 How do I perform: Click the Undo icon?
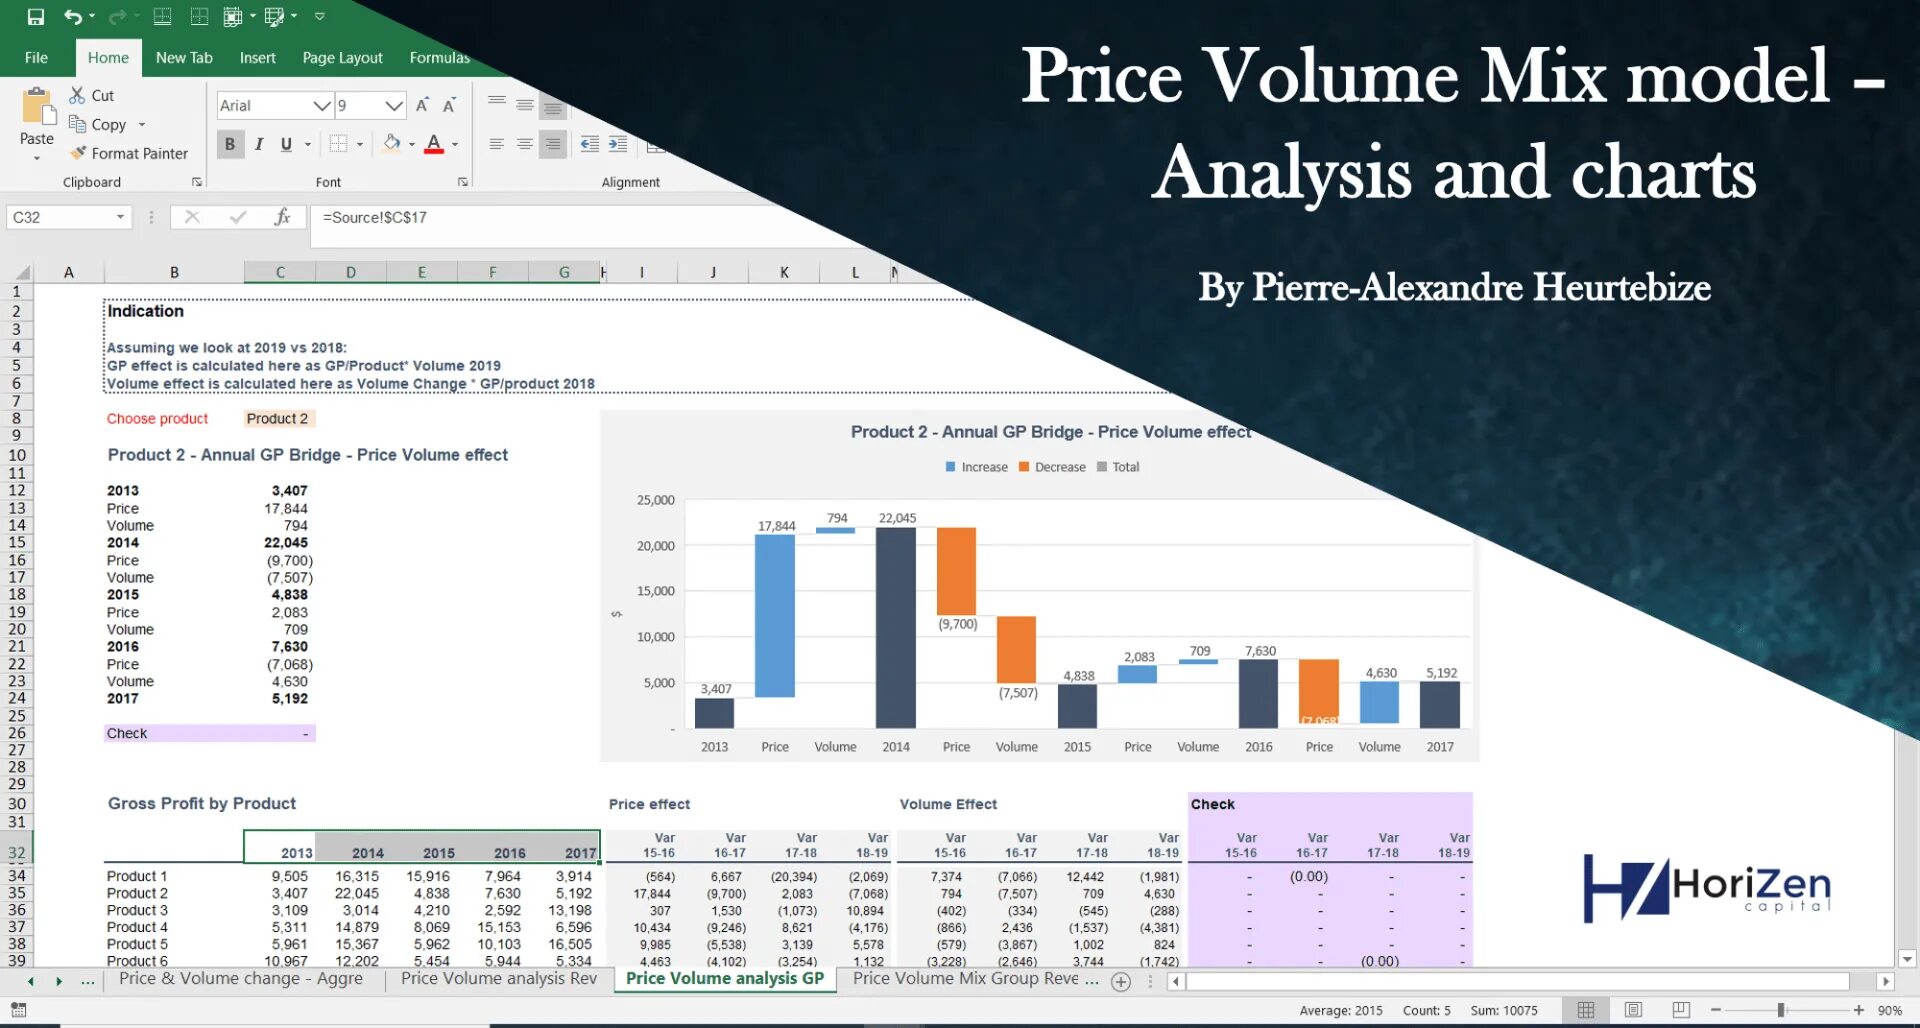pos(75,16)
